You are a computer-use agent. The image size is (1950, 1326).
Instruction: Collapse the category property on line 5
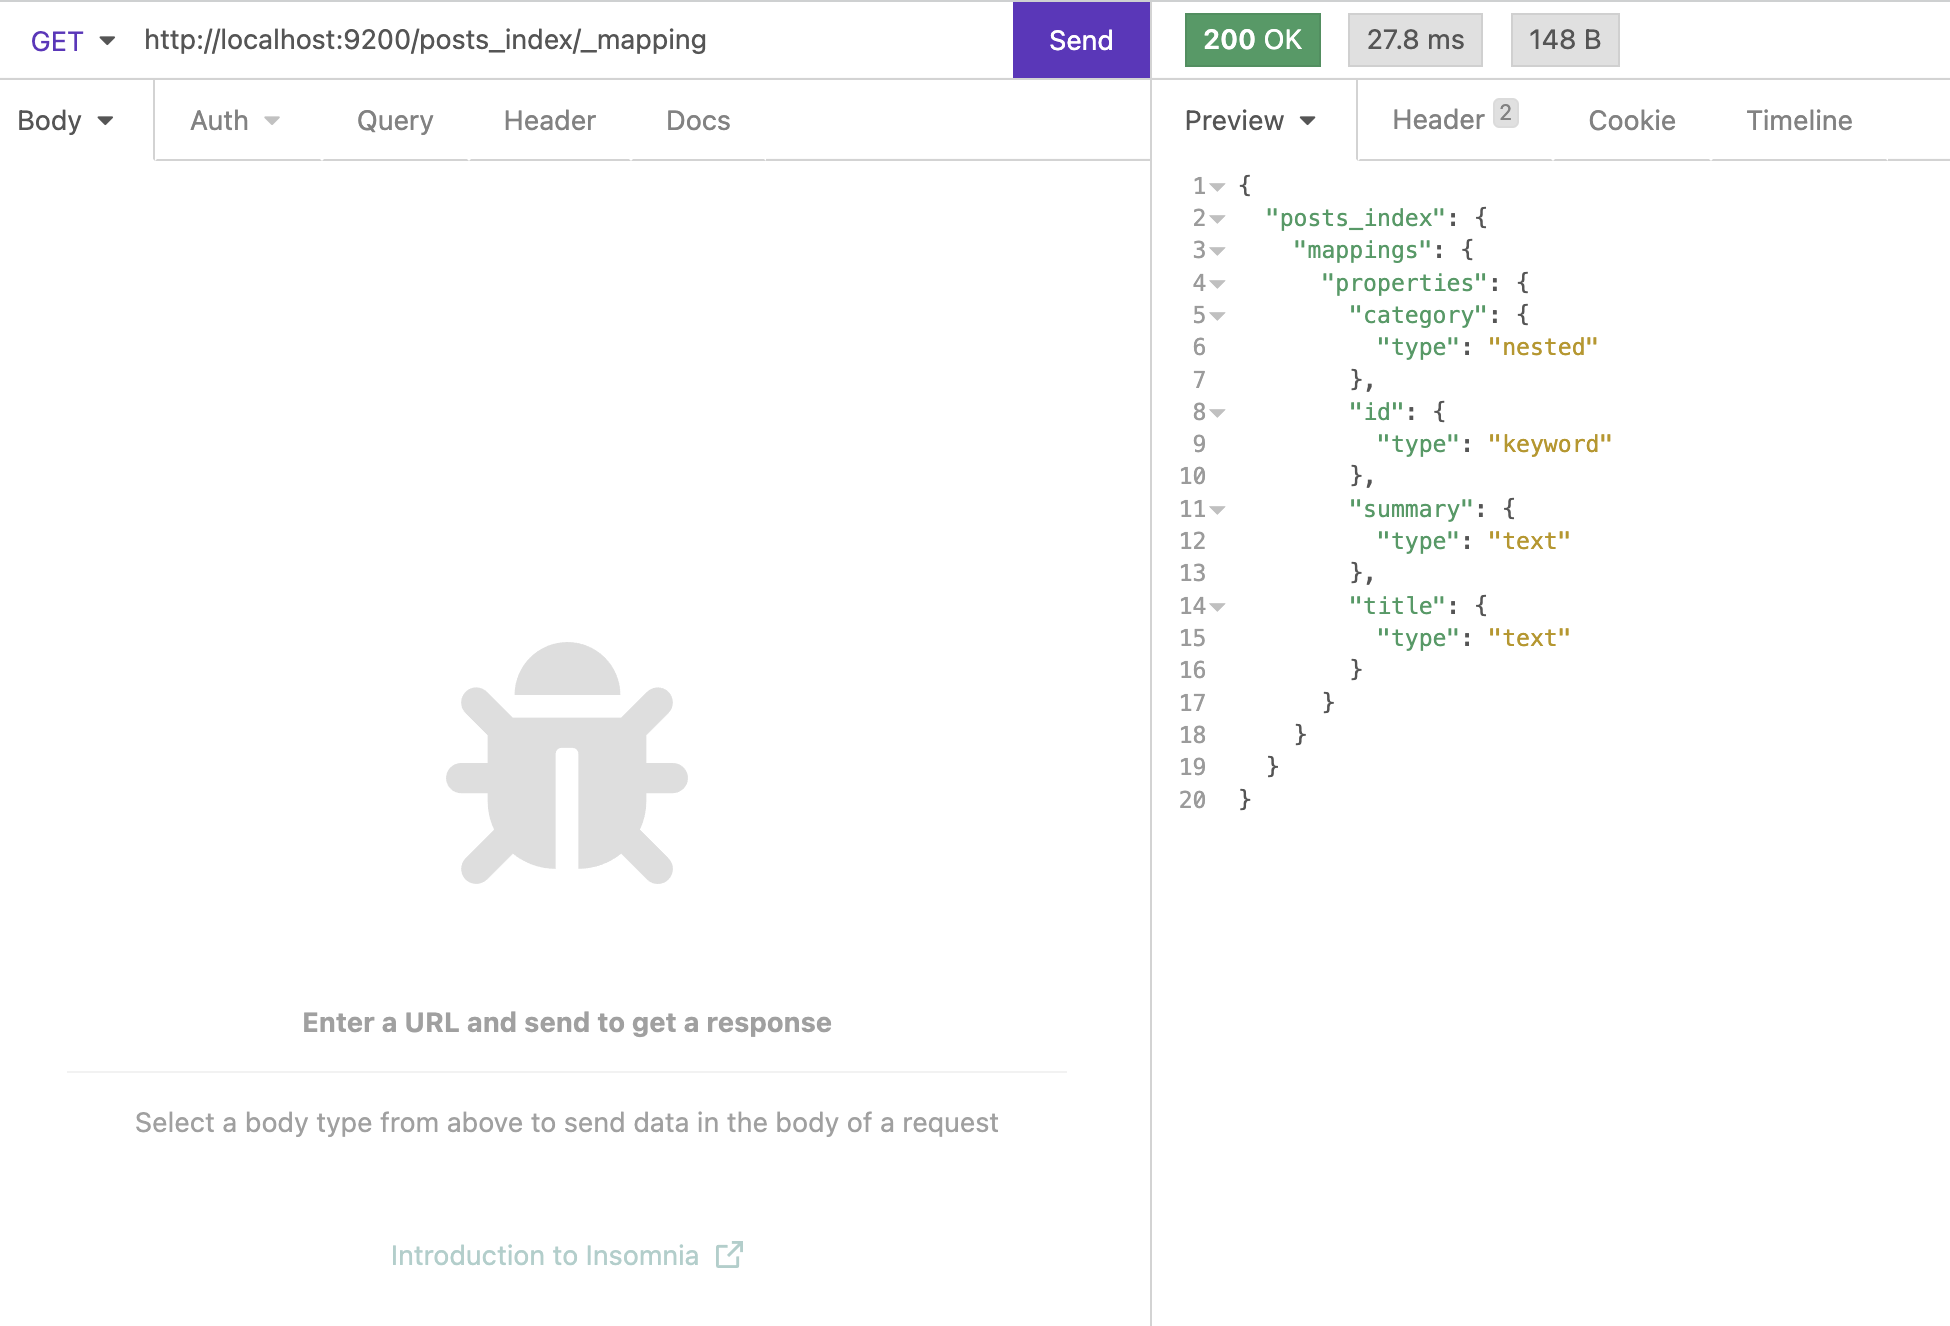(1219, 316)
